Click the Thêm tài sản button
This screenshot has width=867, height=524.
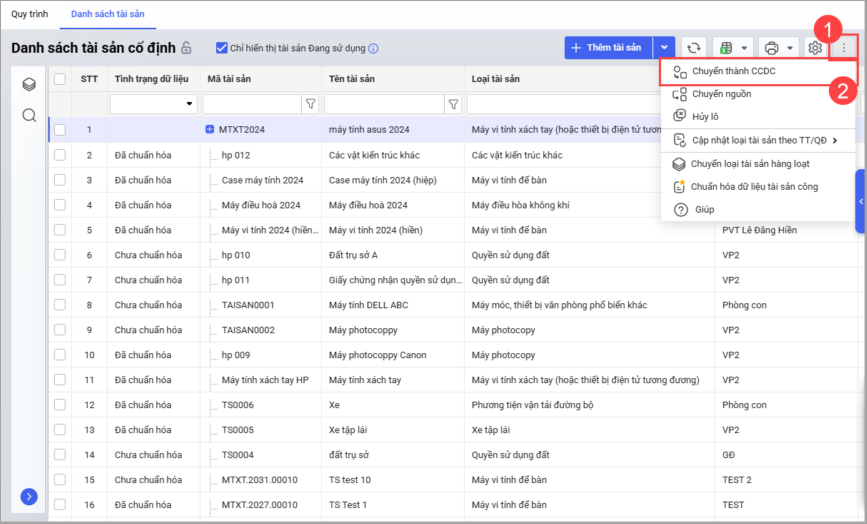tap(609, 48)
